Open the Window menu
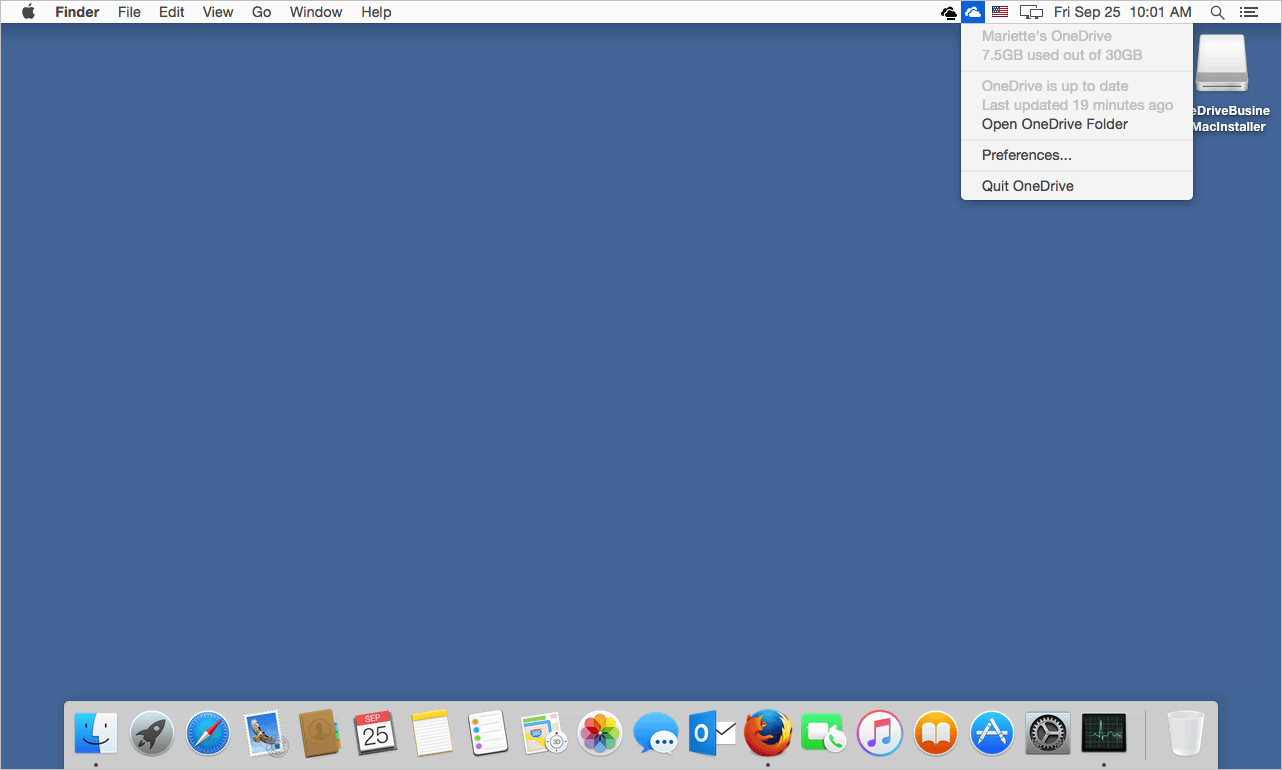 (316, 12)
